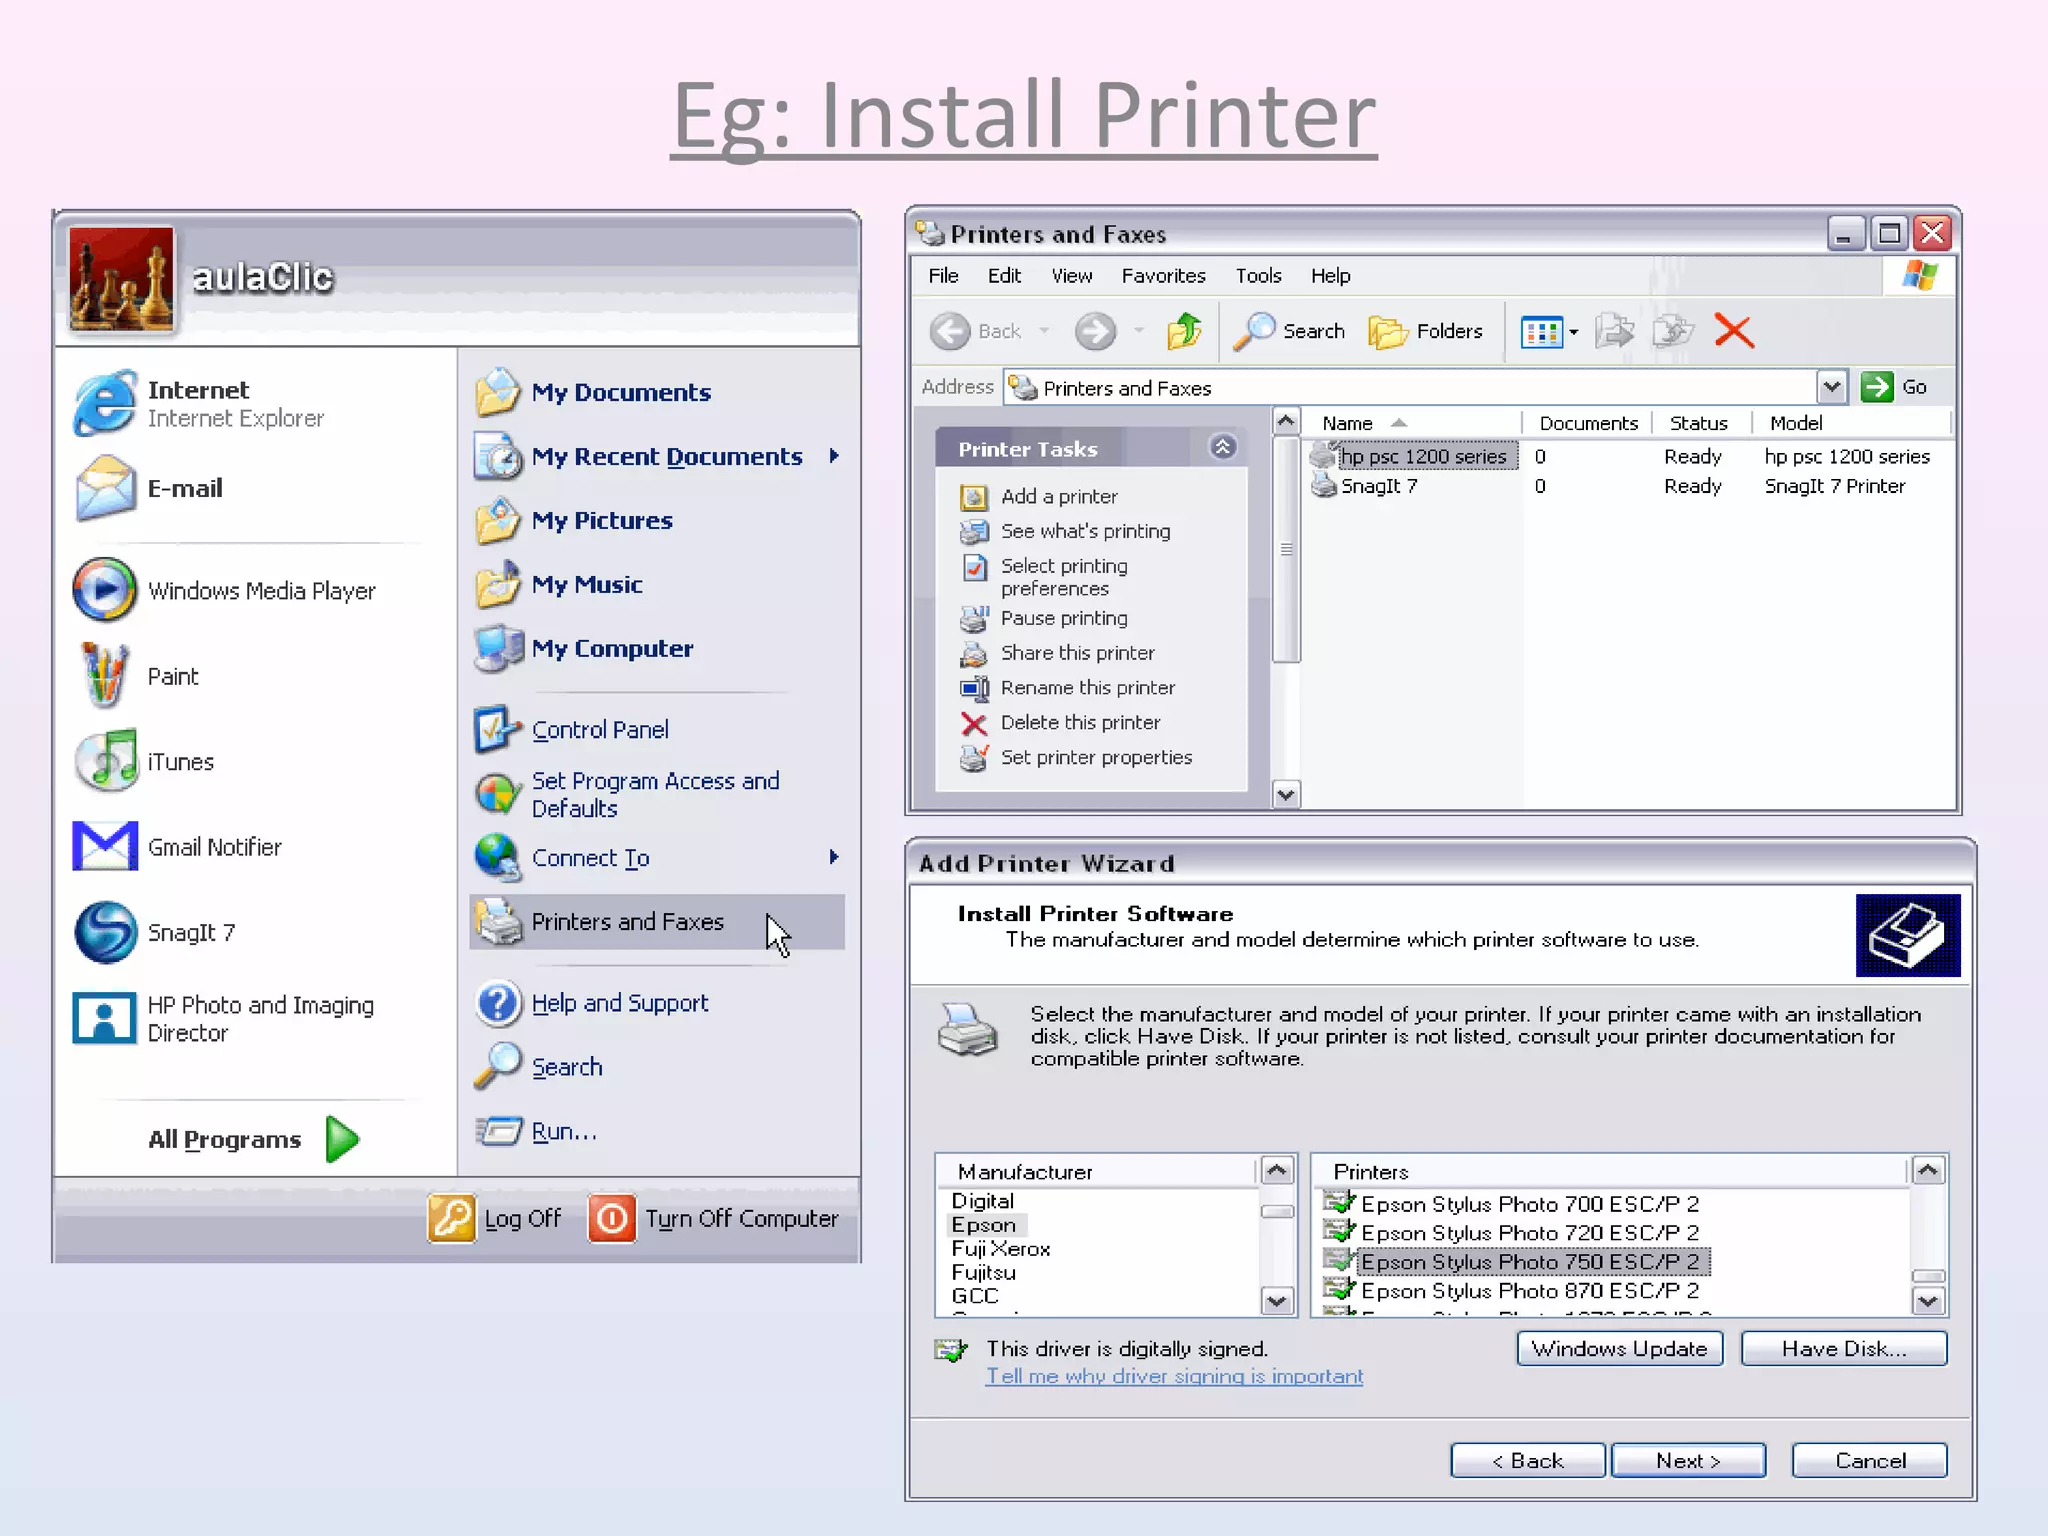
Task: Select Epson in Manufacturer list
Action: (984, 1225)
